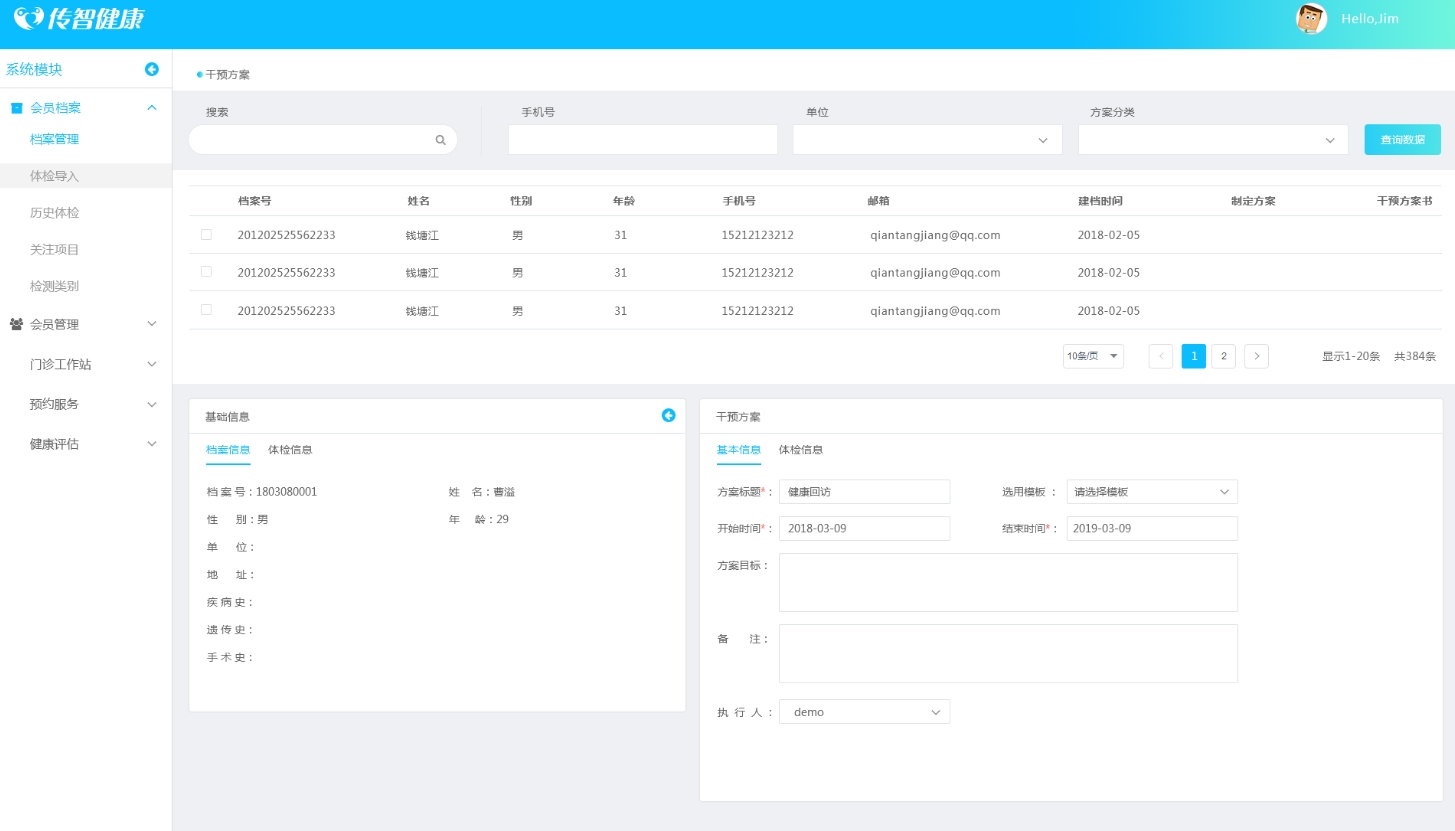Image resolution: width=1455 pixels, height=831 pixels.
Task: Open the 方案分类 dropdown
Action: [x=1213, y=140]
